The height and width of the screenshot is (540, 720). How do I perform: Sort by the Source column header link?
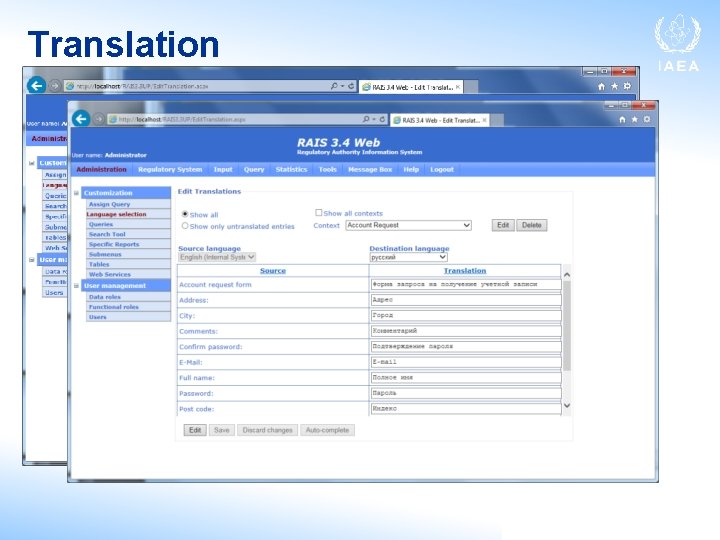pos(273,271)
